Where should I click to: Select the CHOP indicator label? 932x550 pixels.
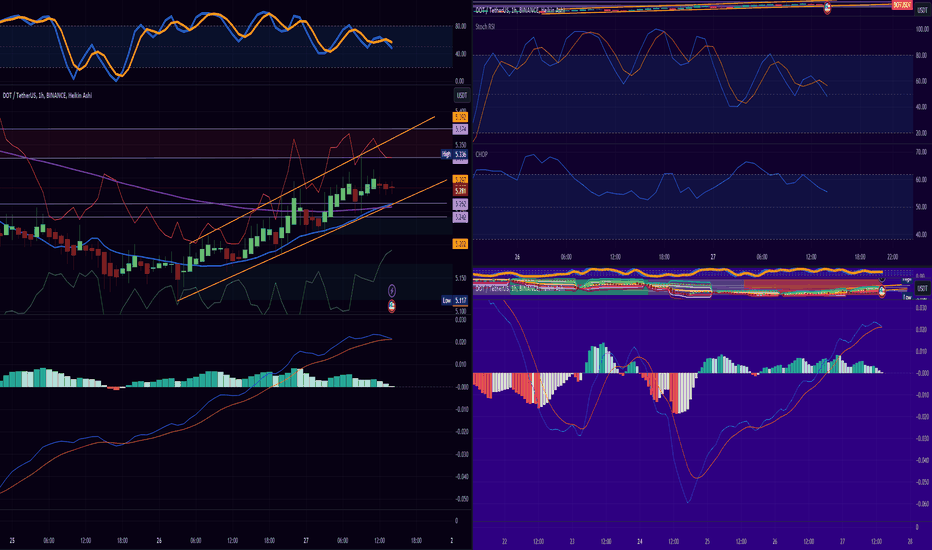point(481,154)
